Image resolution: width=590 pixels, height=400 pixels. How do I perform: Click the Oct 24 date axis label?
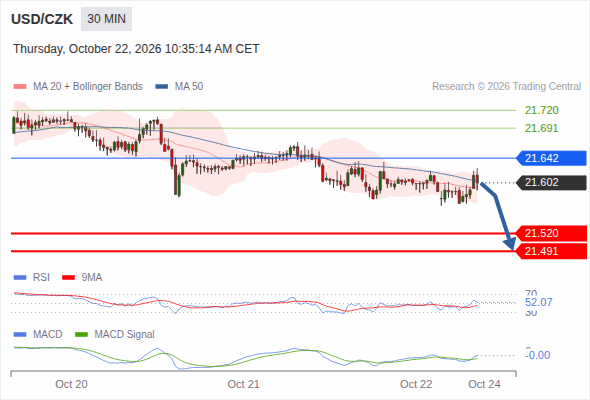[484, 384]
